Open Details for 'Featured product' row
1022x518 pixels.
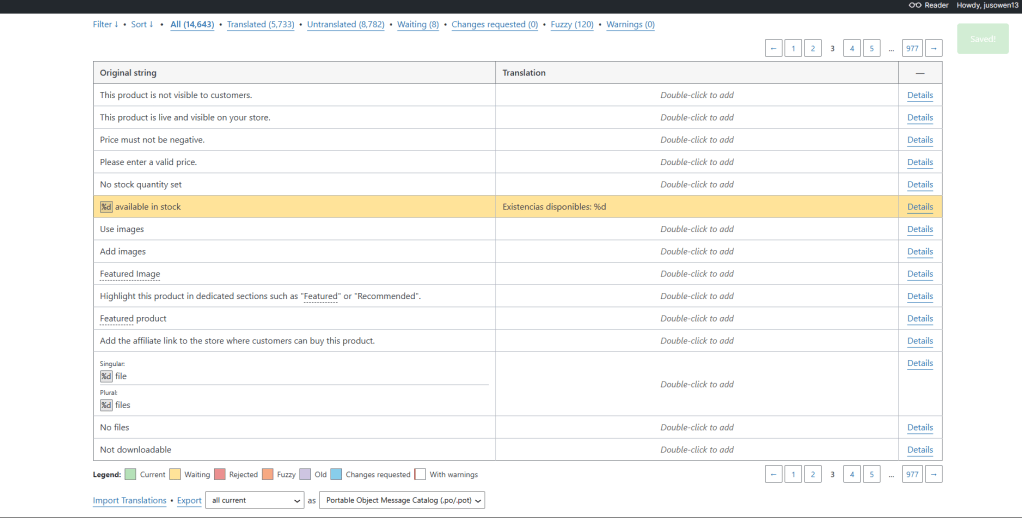[x=920, y=319]
